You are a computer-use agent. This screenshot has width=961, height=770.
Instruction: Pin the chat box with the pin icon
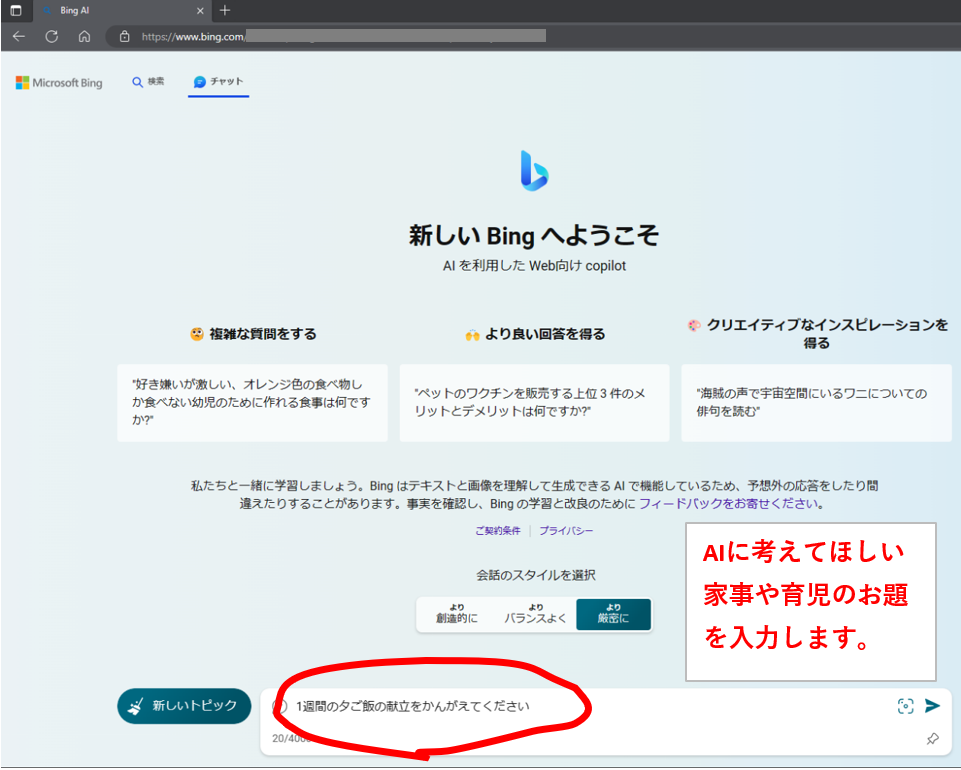tap(932, 739)
